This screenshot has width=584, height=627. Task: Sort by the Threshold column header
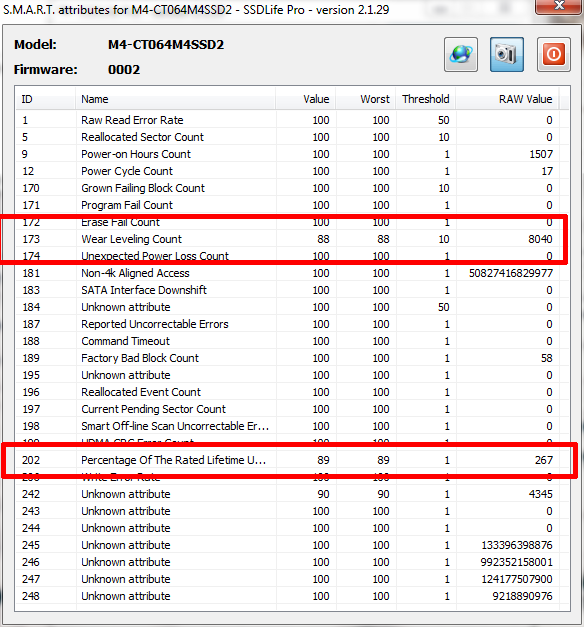pyautogui.click(x=426, y=99)
